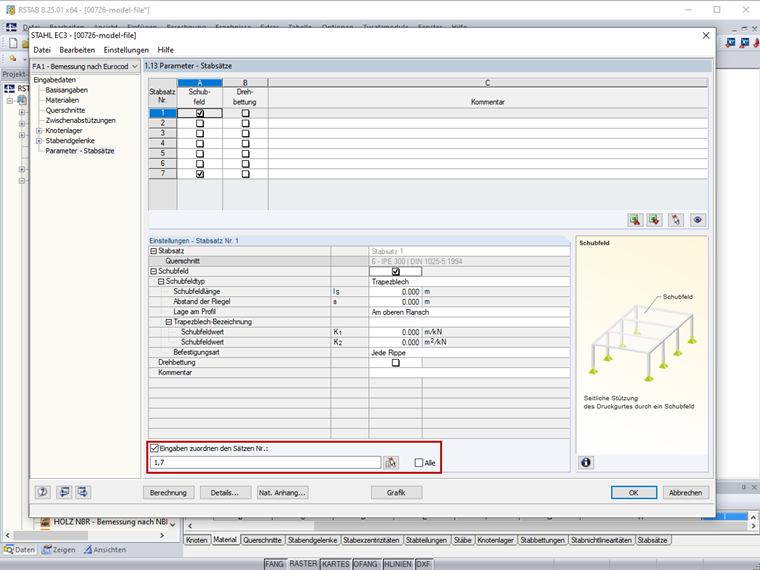Viewport: 760px width, 570px height.
Task: Check Schubfeld for Stabsatz 2
Action: click(200, 123)
